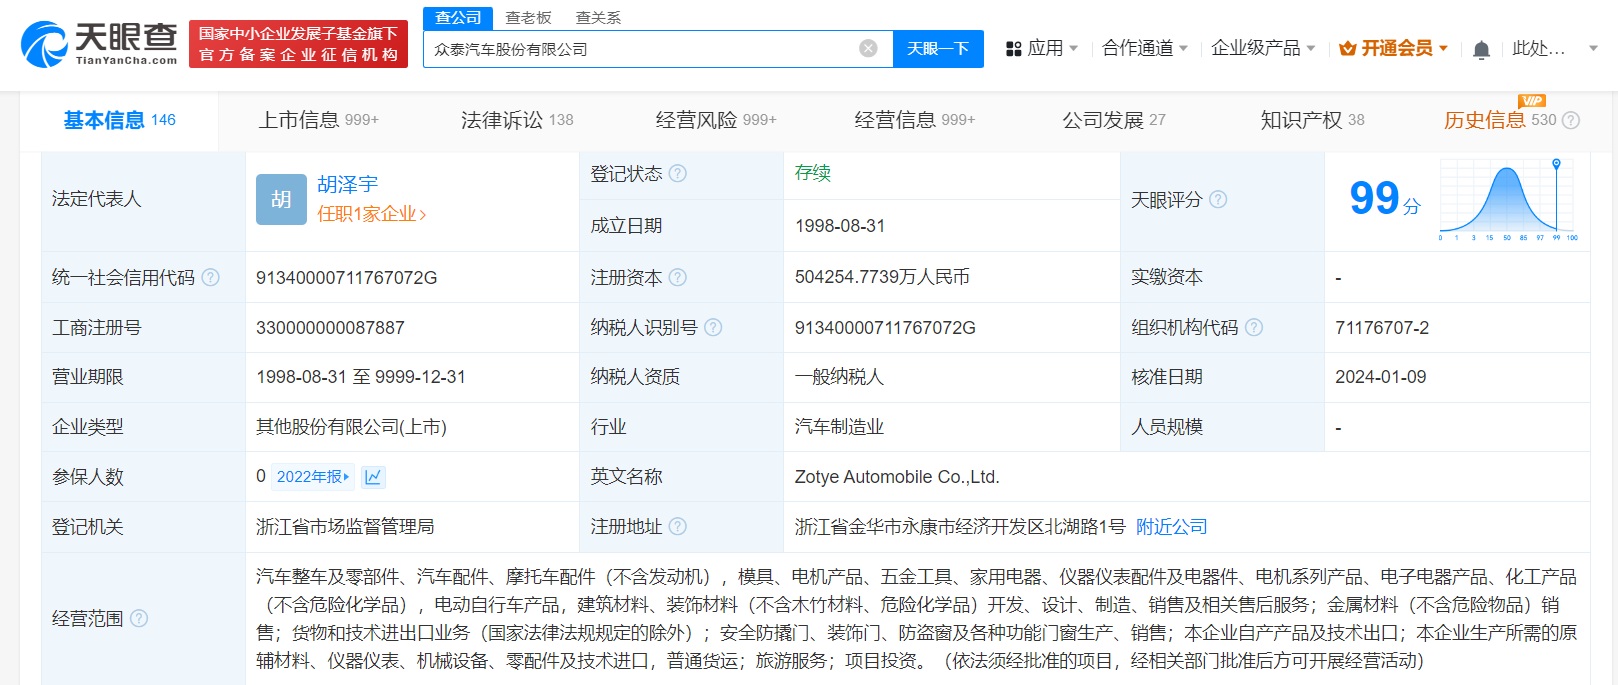Open the 附近公司 link
This screenshot has height=685, width=1618.
click(x=1171, y=527)
